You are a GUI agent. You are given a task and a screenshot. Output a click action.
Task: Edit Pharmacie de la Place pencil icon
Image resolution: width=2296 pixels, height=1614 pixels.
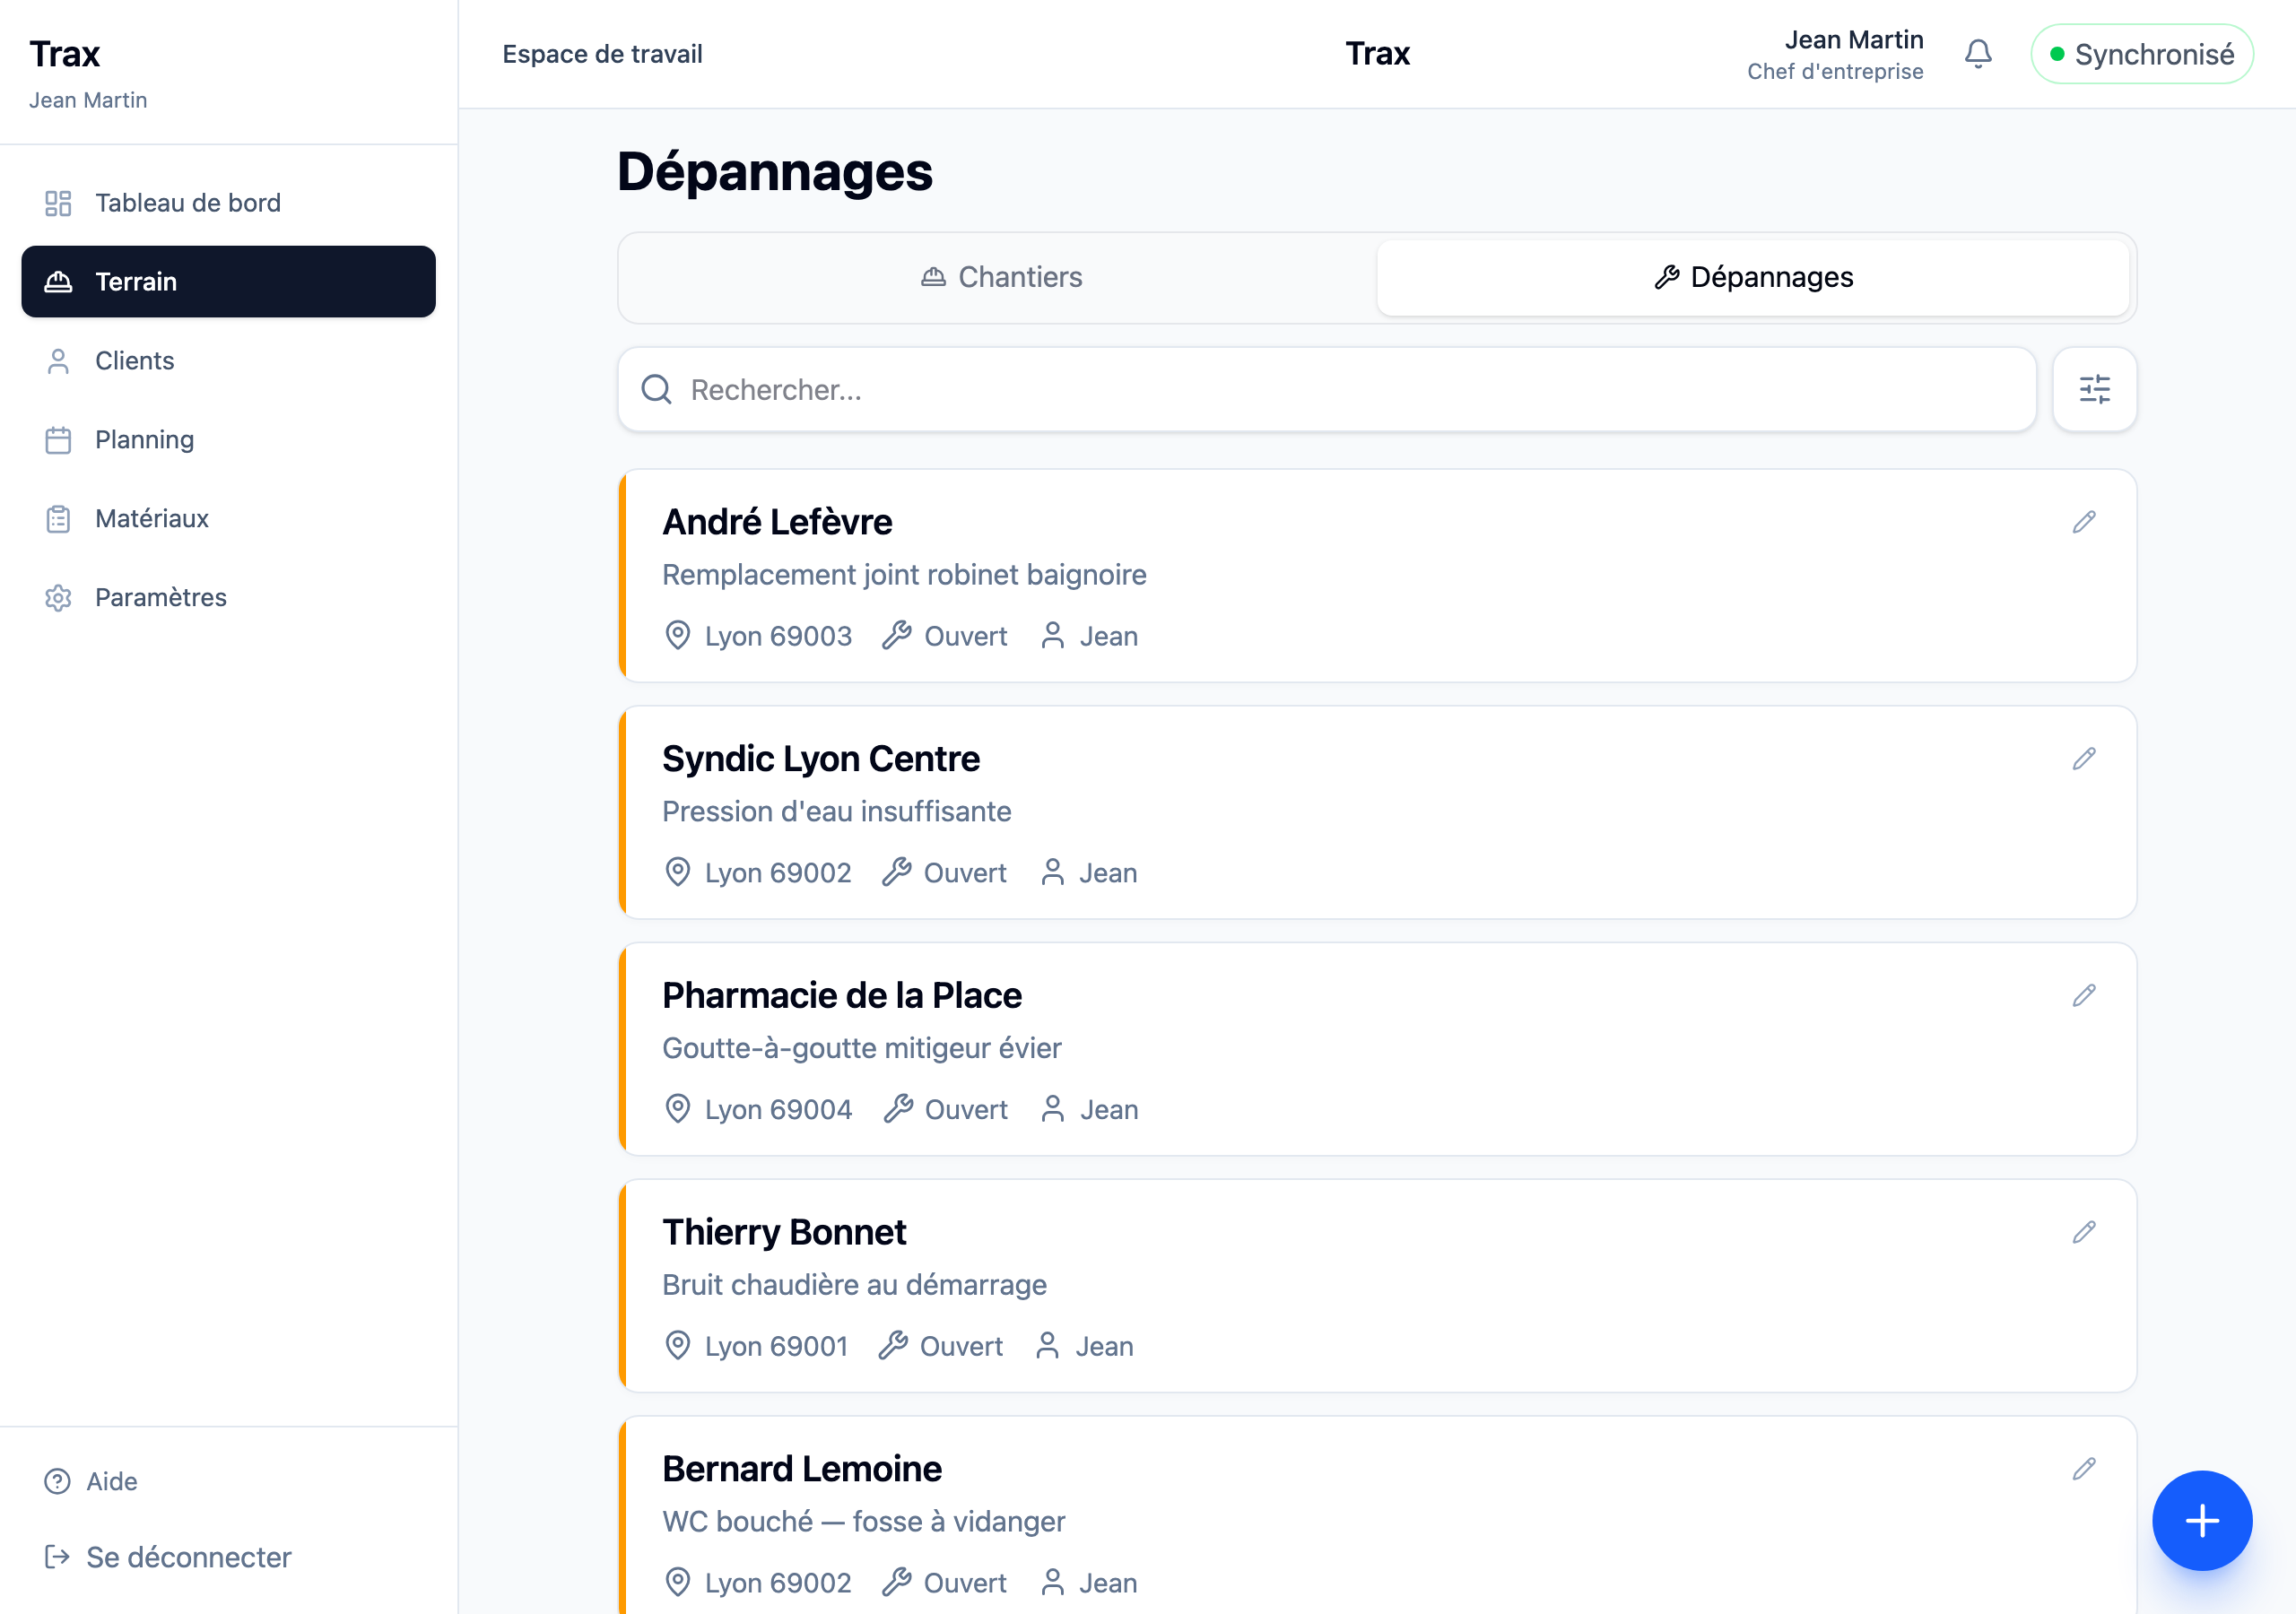[x=2083, y=996]
